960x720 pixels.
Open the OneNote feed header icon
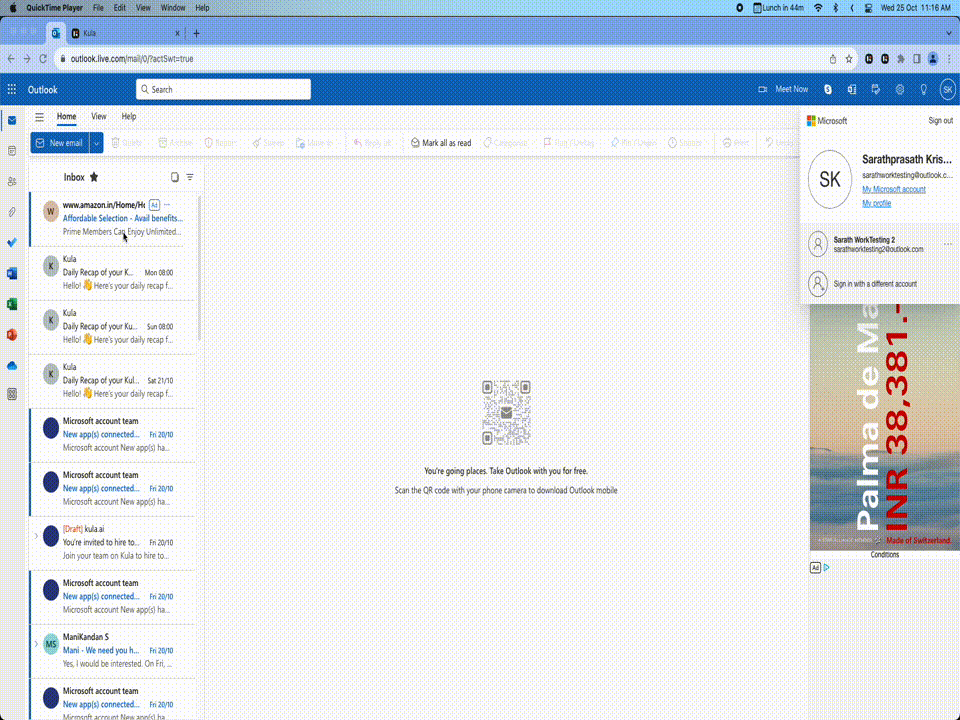[x=852, y=89]
